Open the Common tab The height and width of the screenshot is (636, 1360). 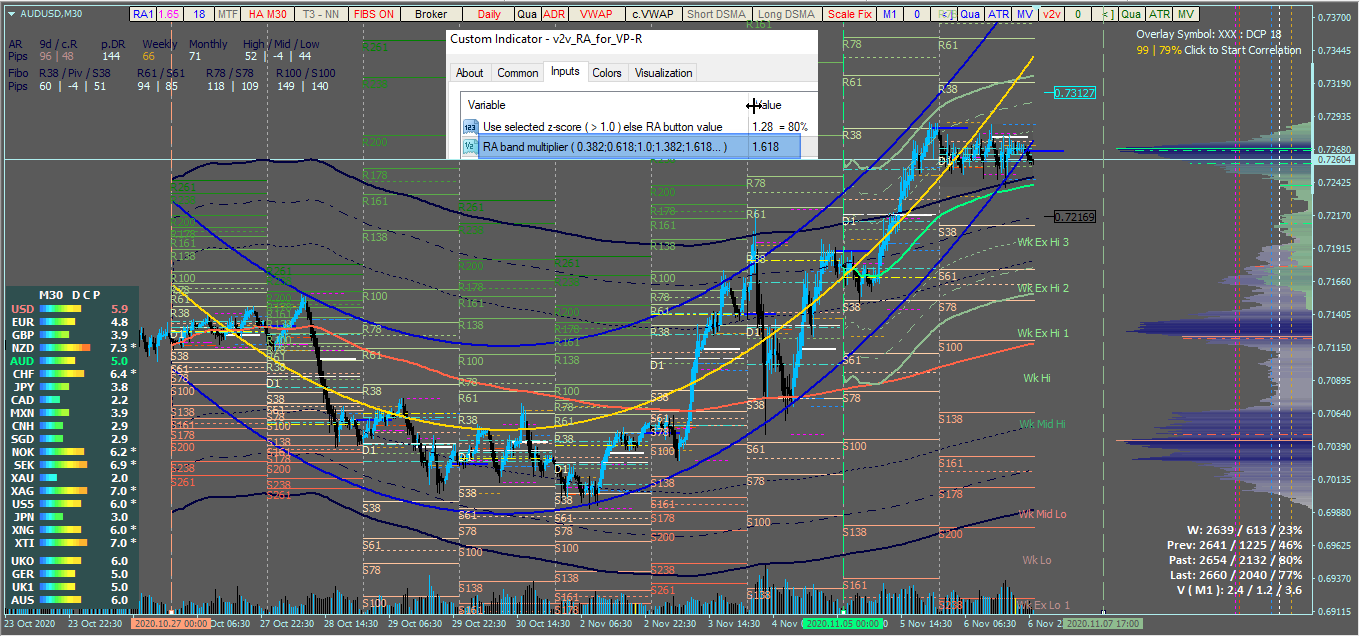517,72
